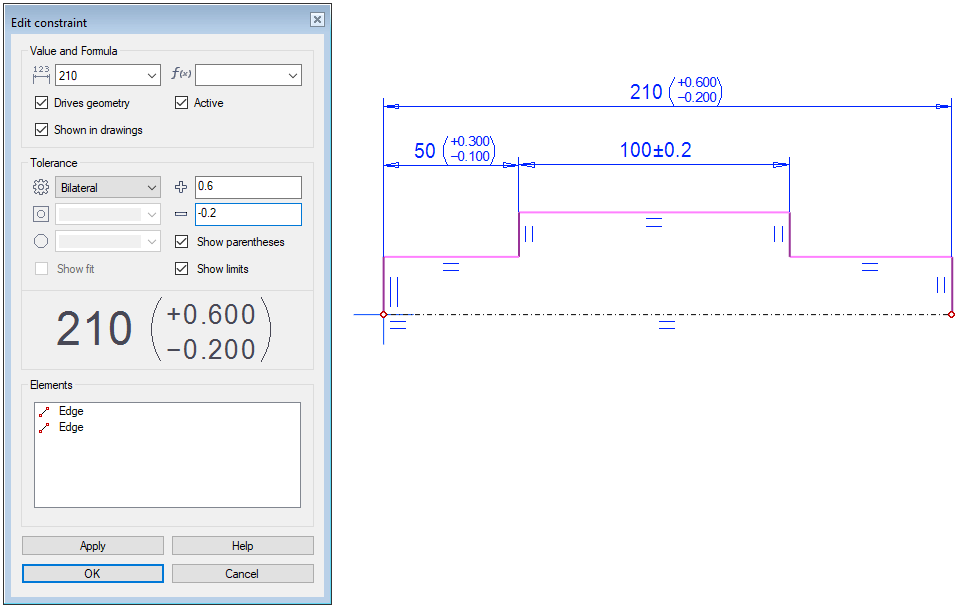Select the second Edge in Elements list
The height and width of the screenshot is (610, 974).
71,427
